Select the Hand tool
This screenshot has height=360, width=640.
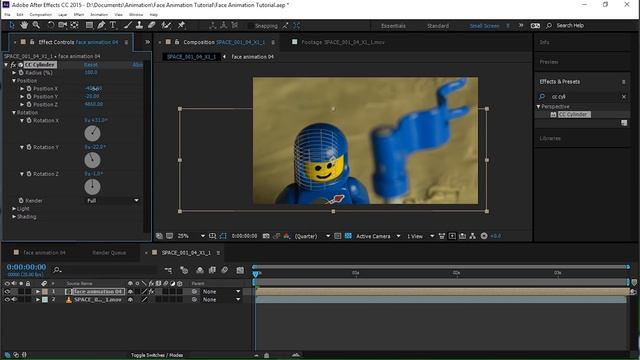(x=24, y=25)
